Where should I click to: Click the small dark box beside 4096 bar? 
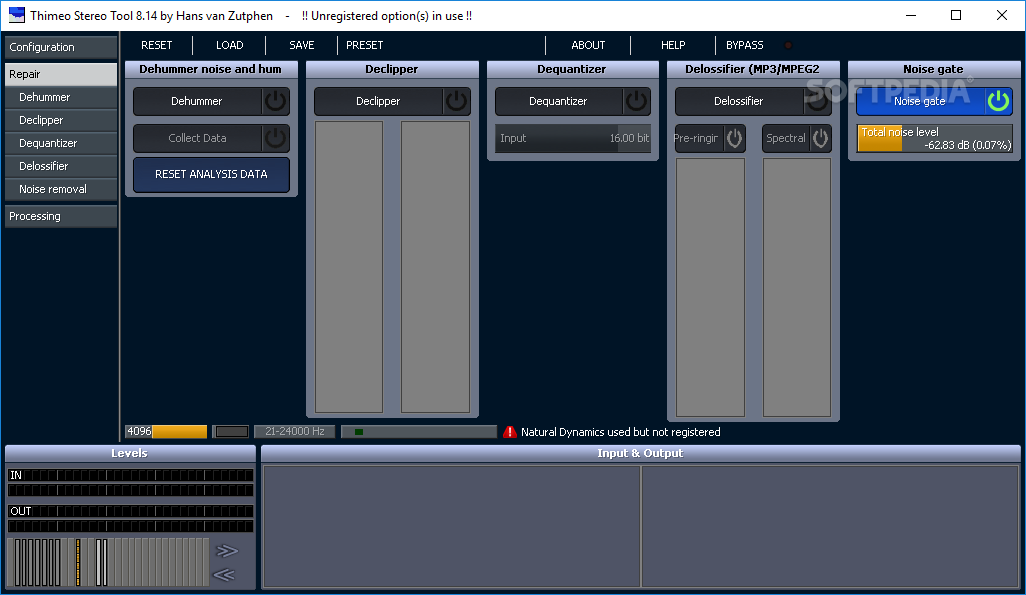[x=232, y=431]
